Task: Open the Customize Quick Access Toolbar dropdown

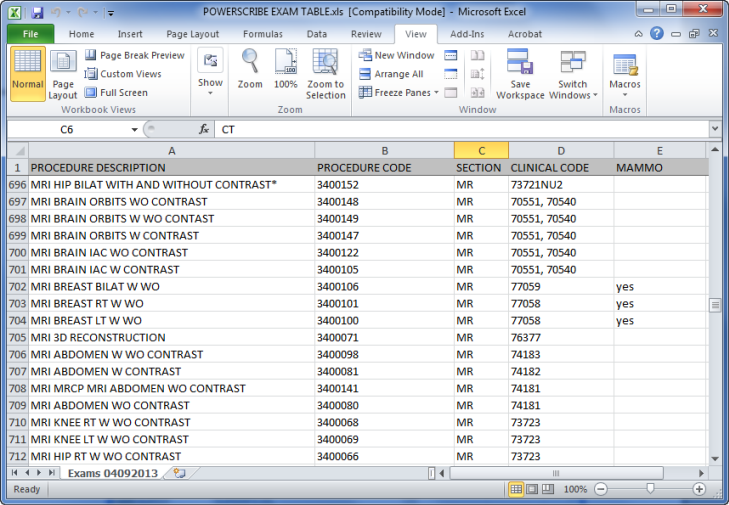Action: point(111,13)
